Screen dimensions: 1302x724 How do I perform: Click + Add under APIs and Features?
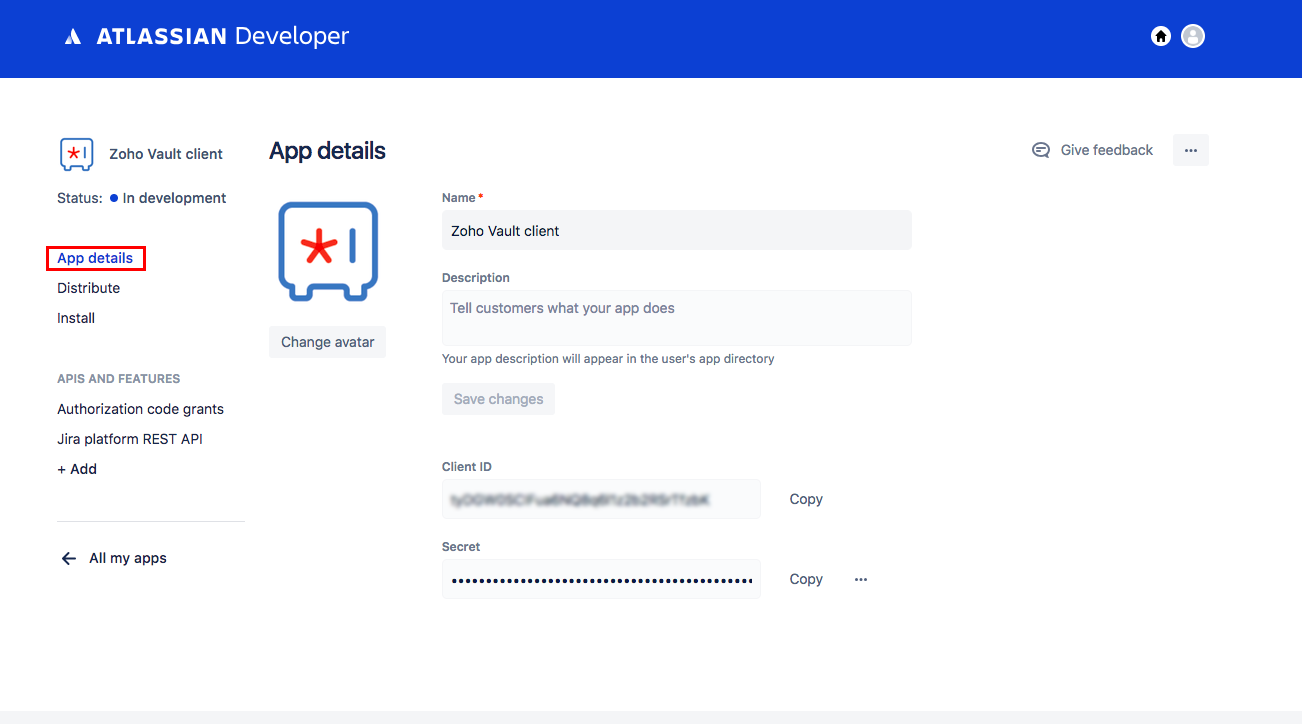pyautogui.click(x=77, y=469)
